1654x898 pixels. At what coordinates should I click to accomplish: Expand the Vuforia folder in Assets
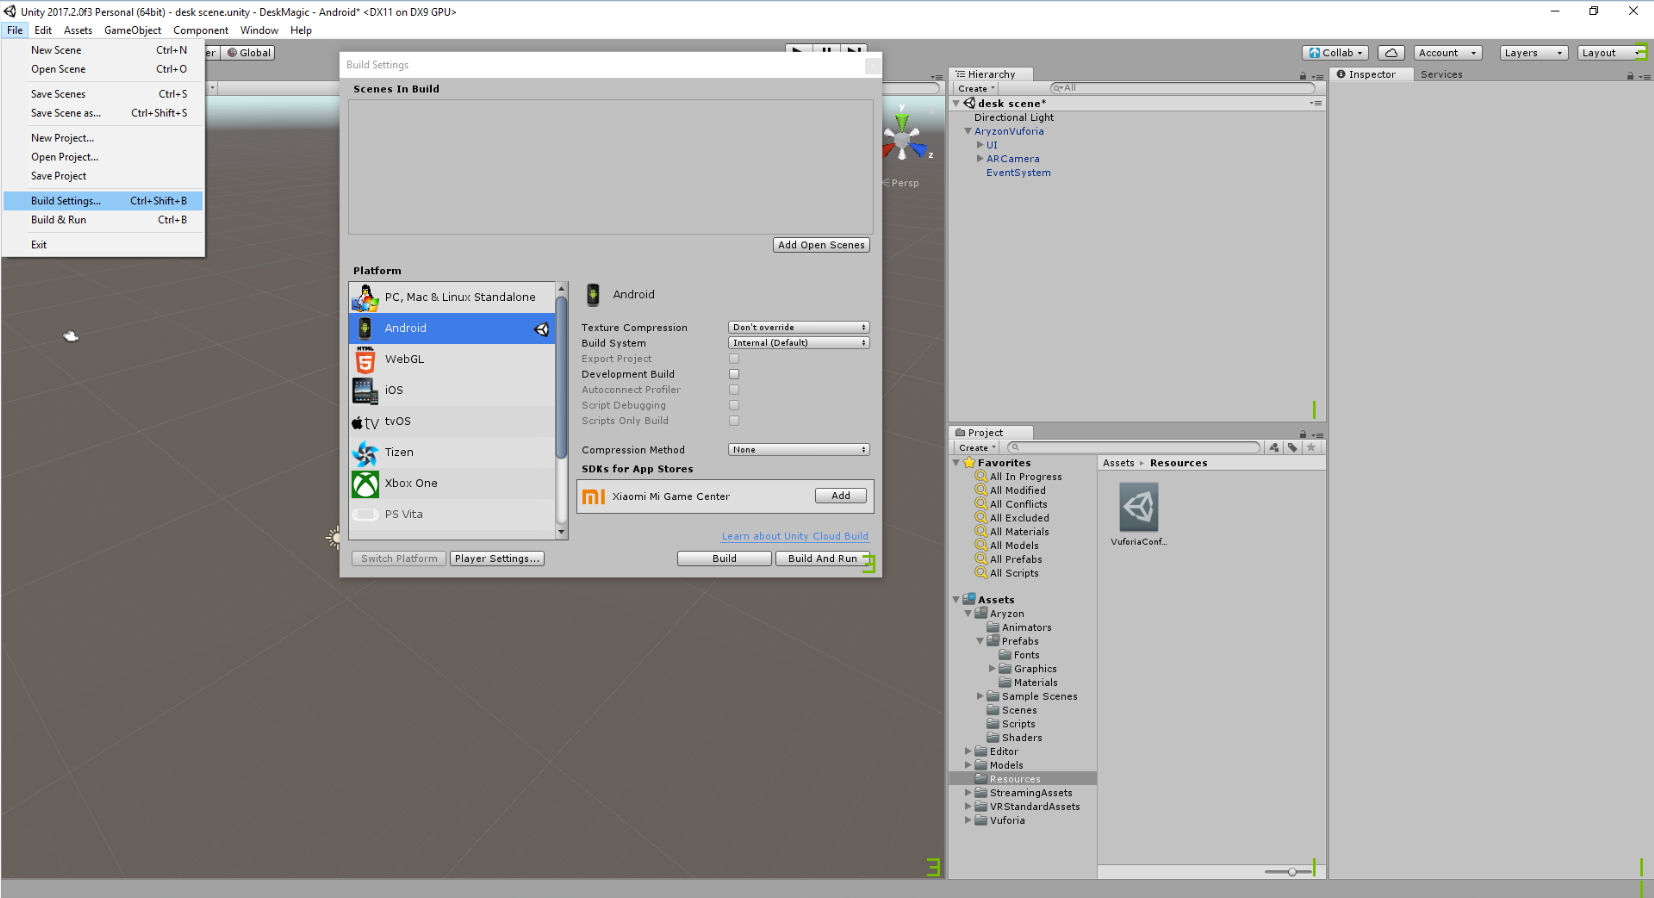[x=968, y=820]
